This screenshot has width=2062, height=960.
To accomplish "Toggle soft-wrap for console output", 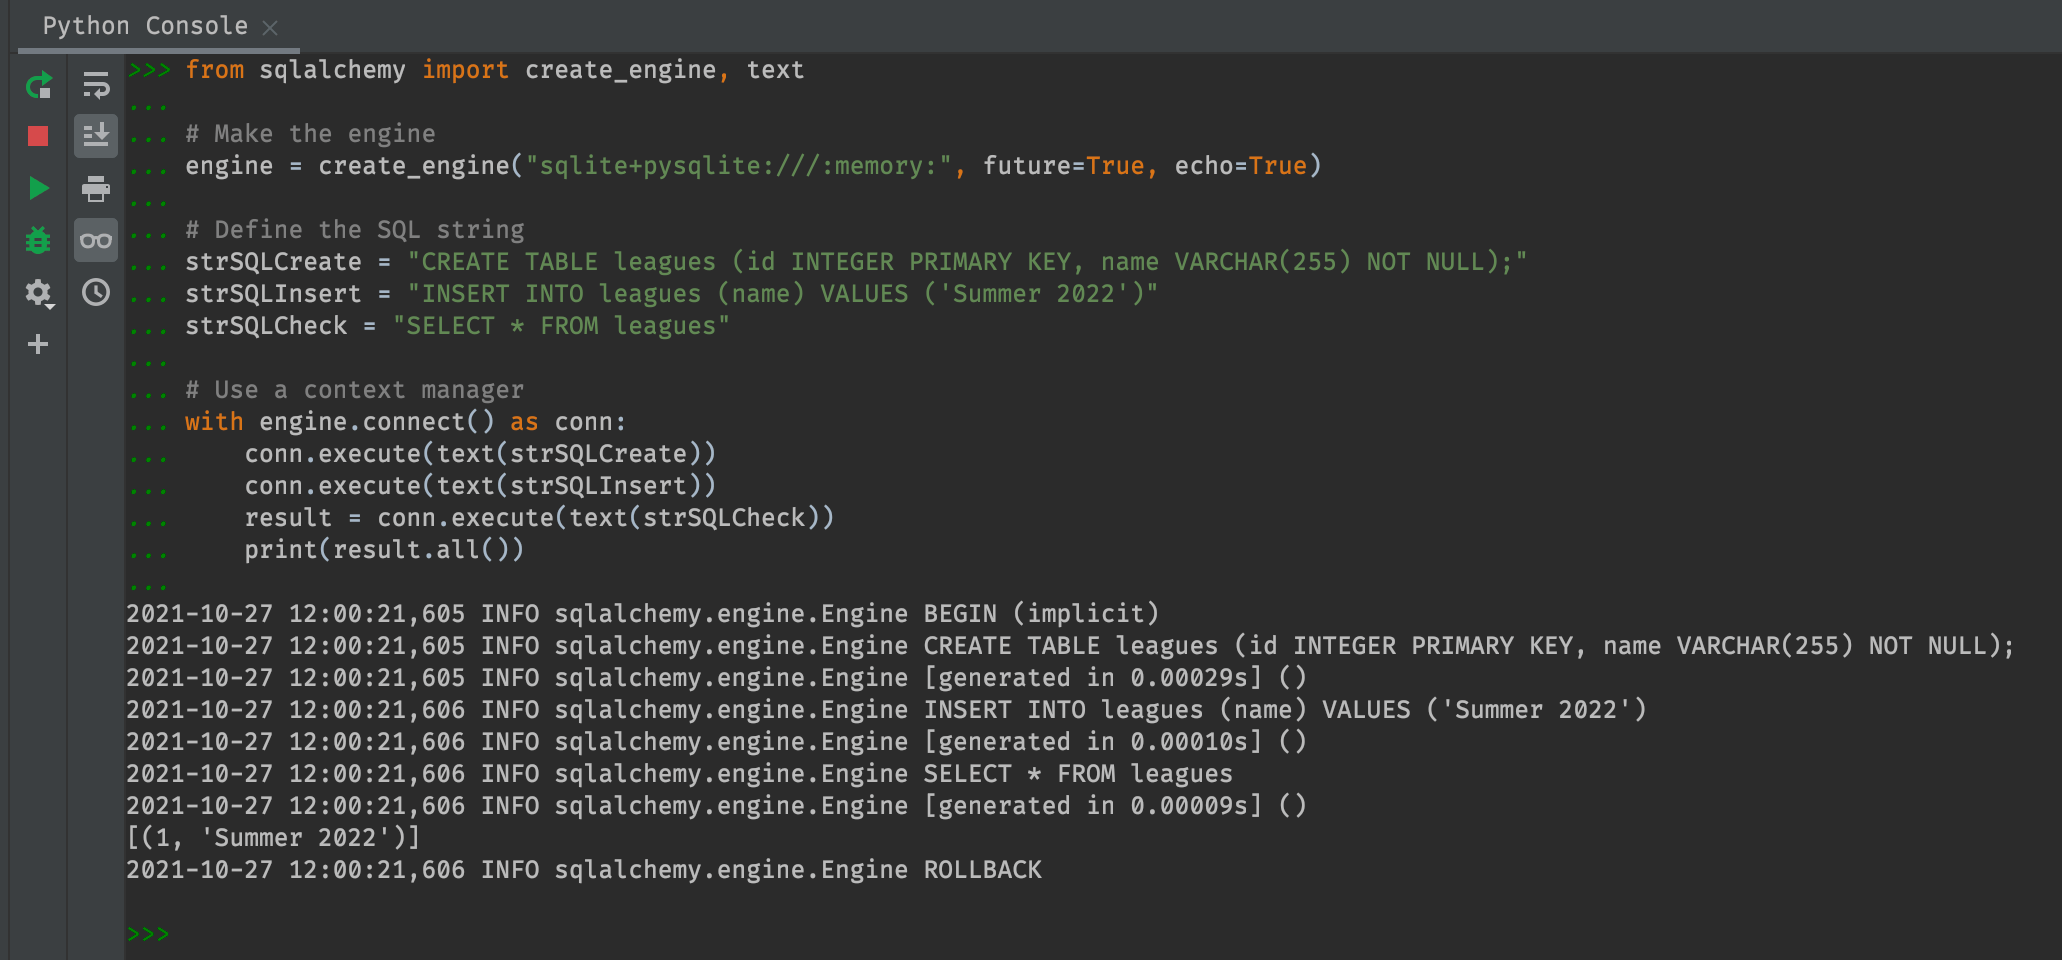I will (x=96, y=85).
